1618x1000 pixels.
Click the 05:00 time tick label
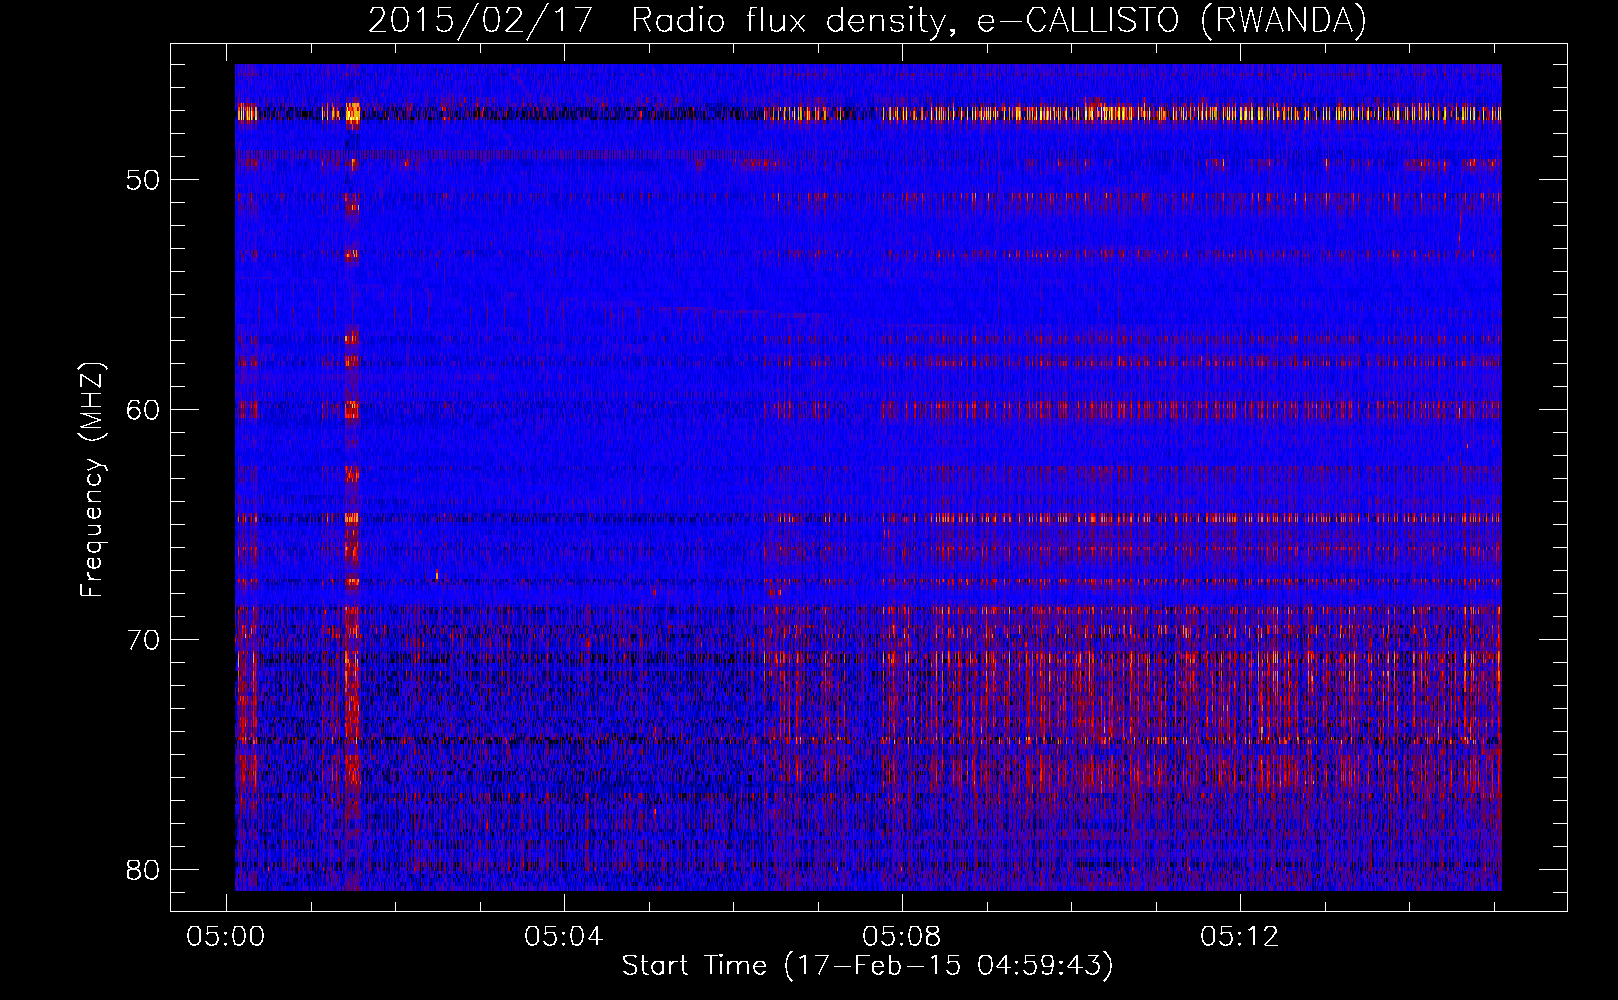[226, 937]
